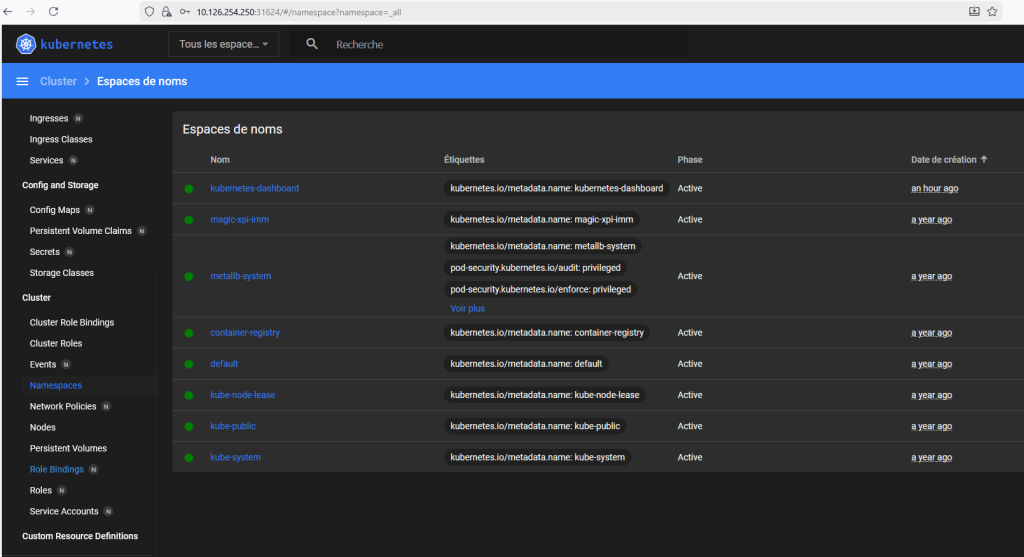Click the browser back arrow

point(10,11)
